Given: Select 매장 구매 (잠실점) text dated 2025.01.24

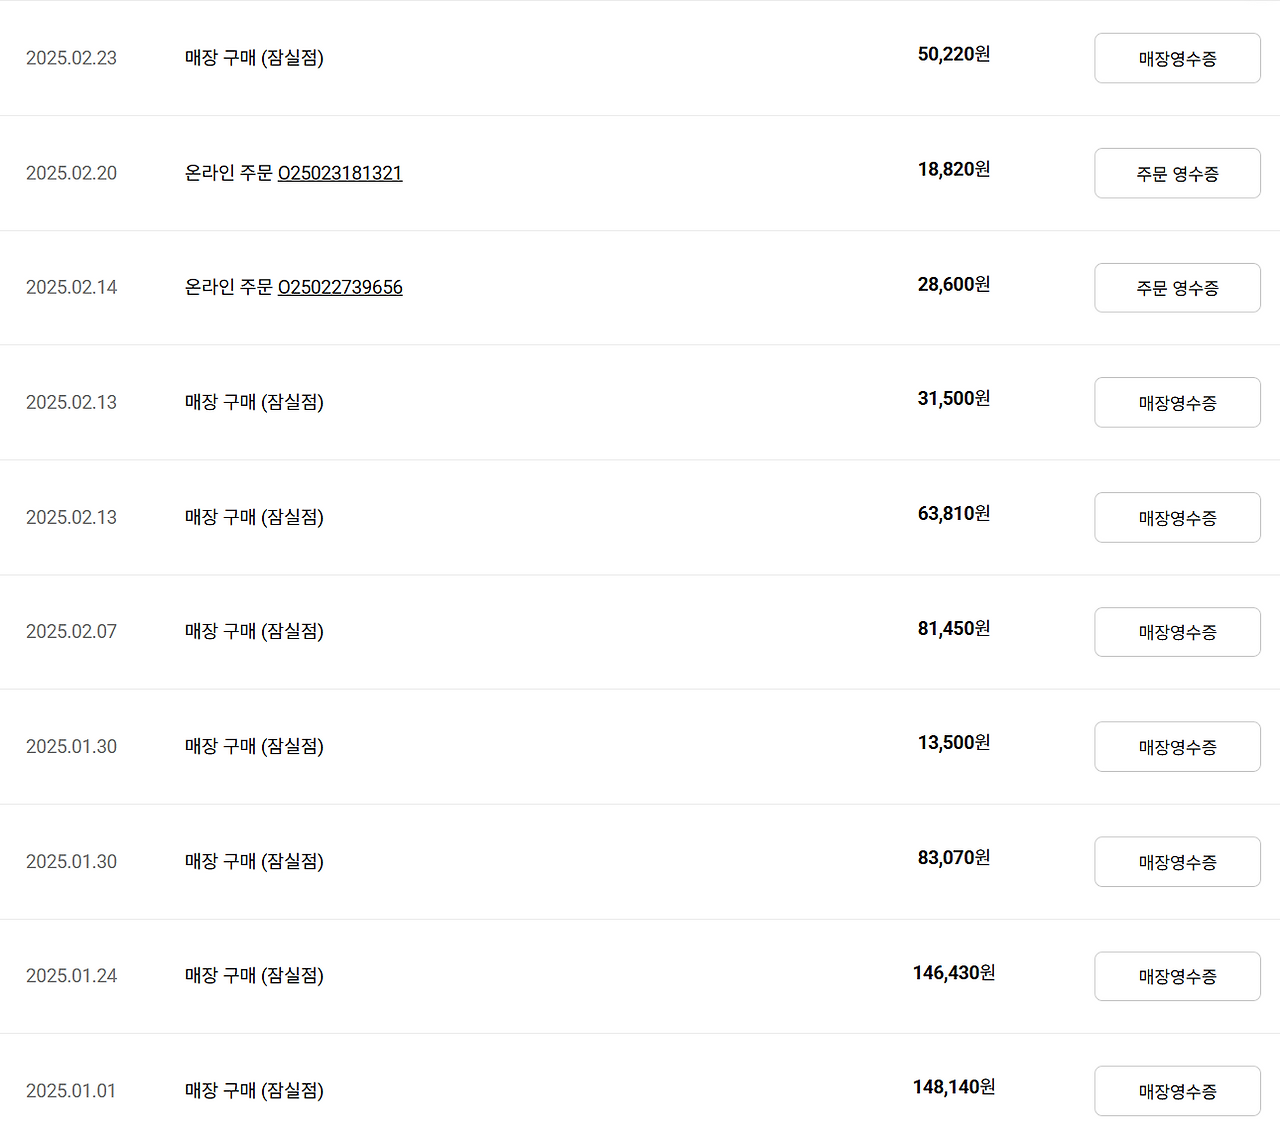Looking at the screenshot, I should click(x=254, y=975).
